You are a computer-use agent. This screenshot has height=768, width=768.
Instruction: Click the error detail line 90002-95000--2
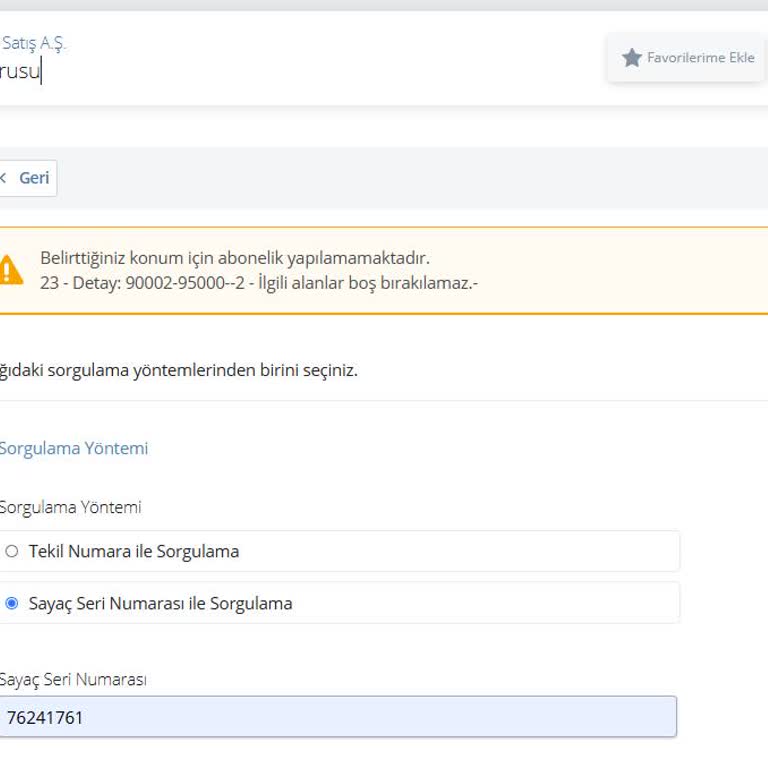coord(259,283)
